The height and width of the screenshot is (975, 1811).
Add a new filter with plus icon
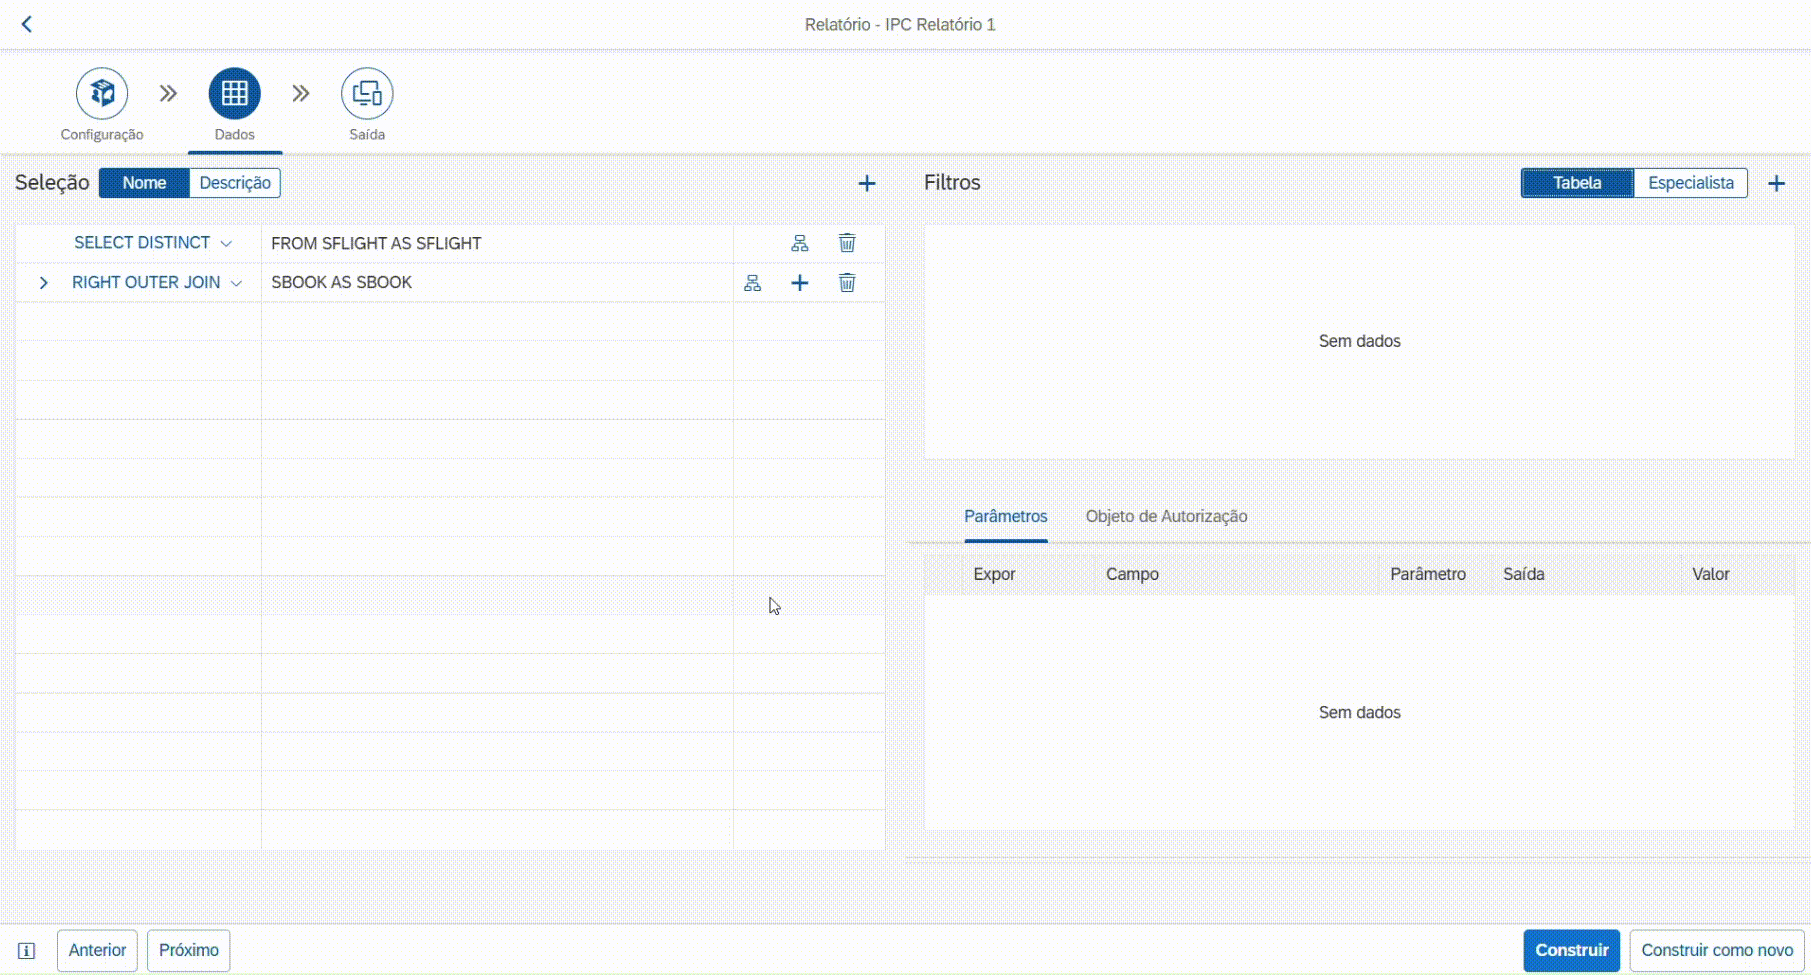coord(1776,183)
